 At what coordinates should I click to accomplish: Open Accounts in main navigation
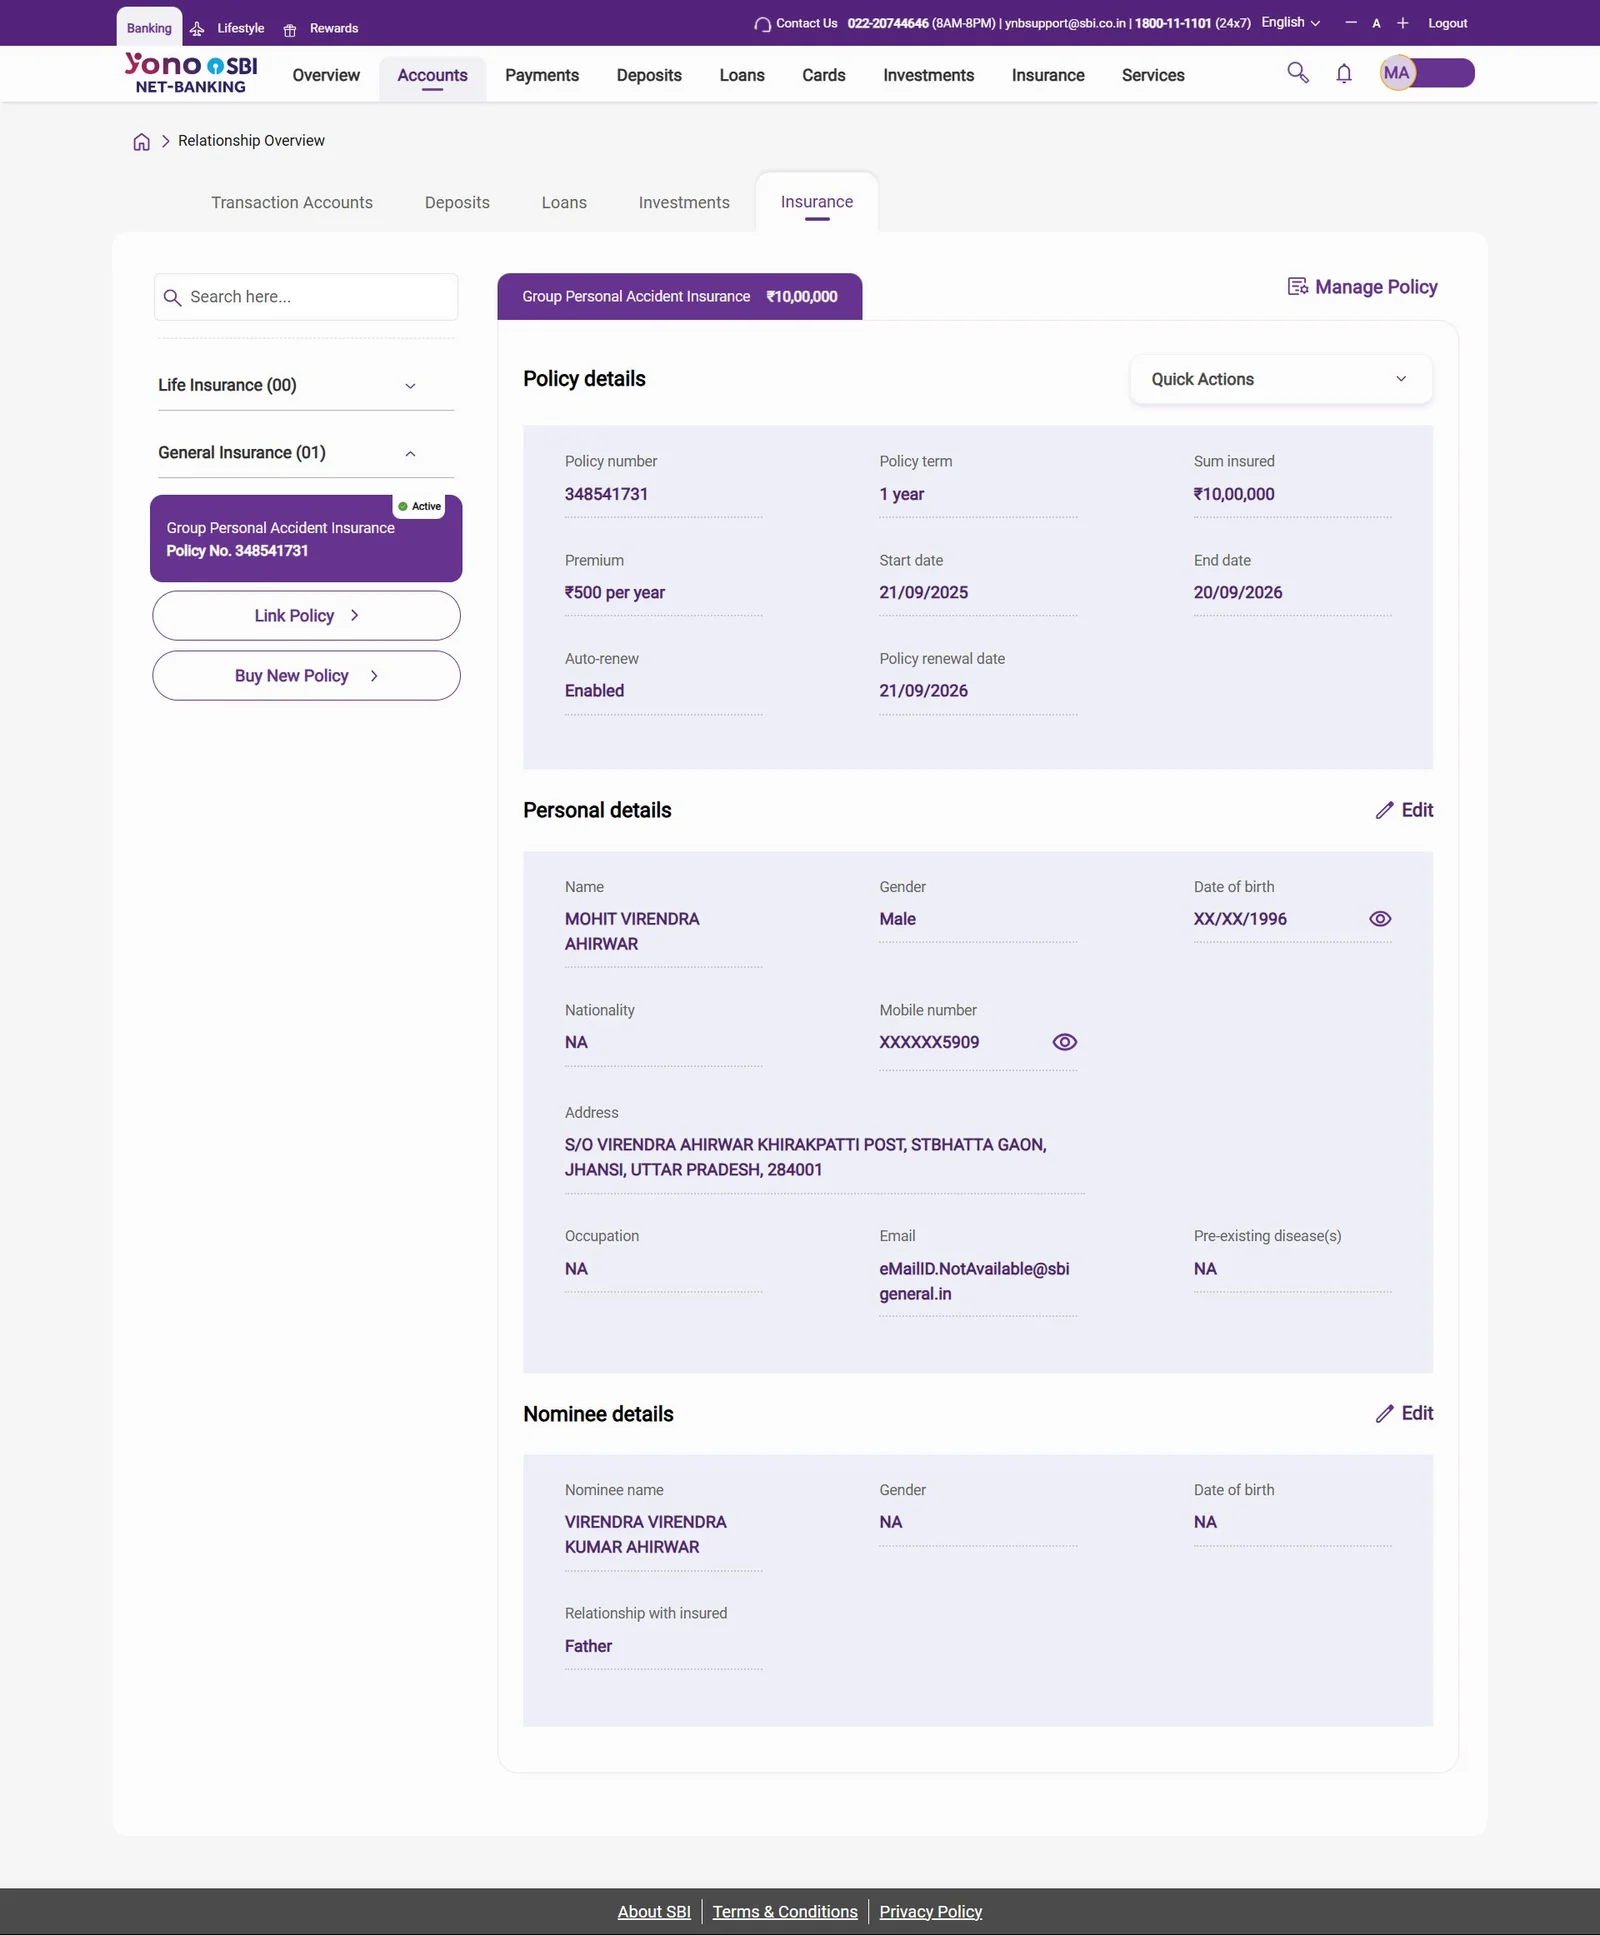pyautogui.click(x=432, y=76)
